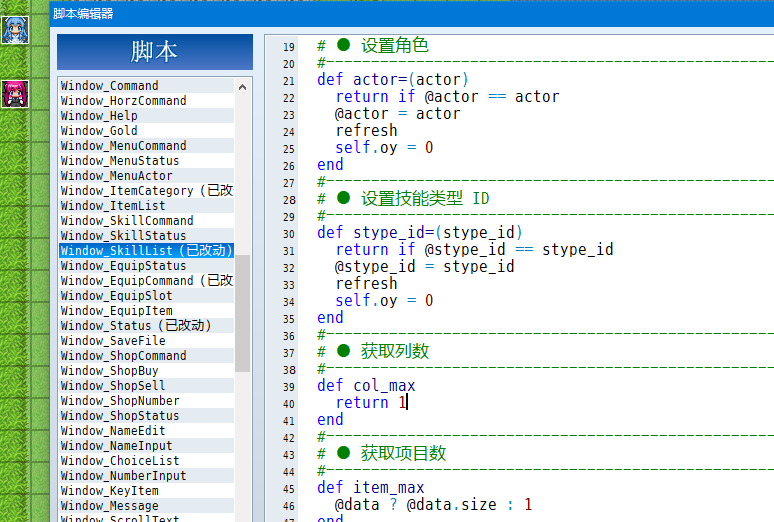Viewport: 774px width, 522px height.
Task: Select the highlighted Window_SkillList script
Action: (147, 250)
